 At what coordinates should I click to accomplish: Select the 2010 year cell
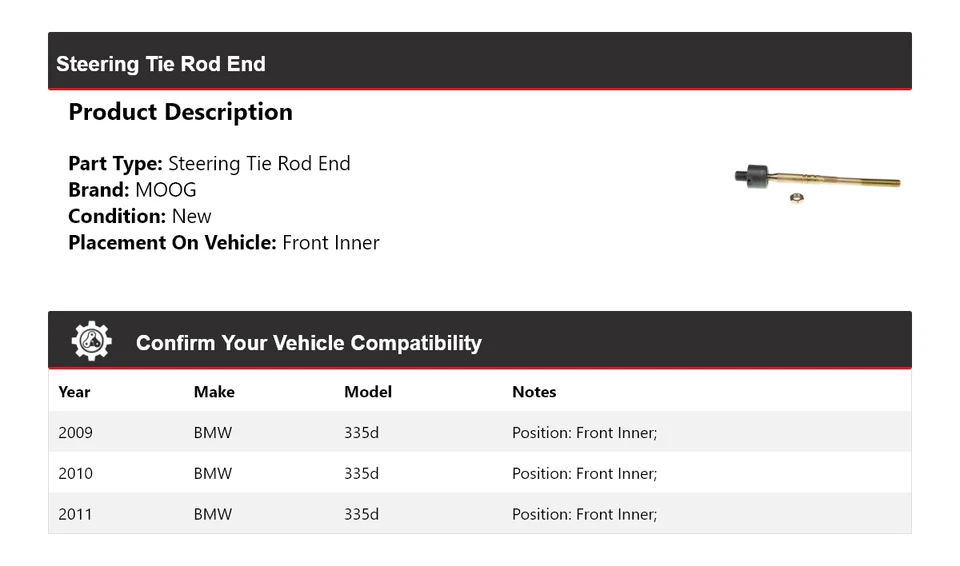[x=75, y=474]
